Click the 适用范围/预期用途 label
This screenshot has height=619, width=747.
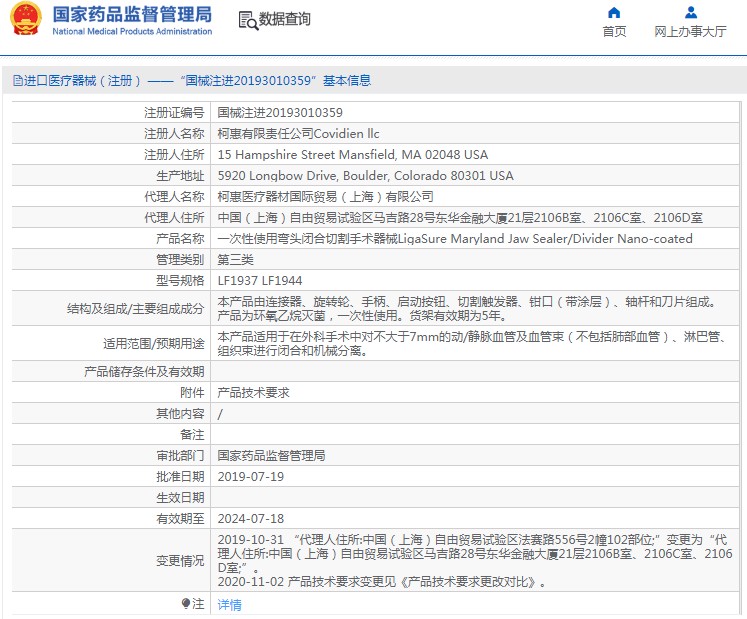coord(153,344)
